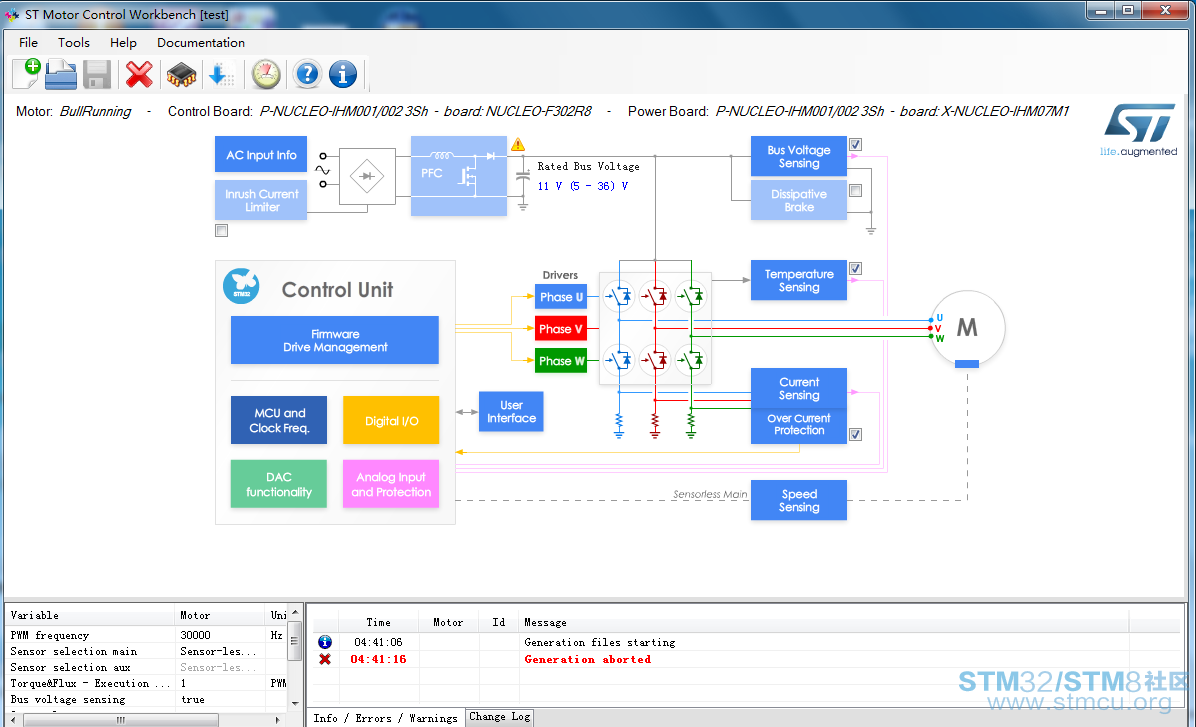Click the bridge rectifier diode symbol
Image resolution: width=1196 pixels, height=727 pixels.
[x=367, y=176]
